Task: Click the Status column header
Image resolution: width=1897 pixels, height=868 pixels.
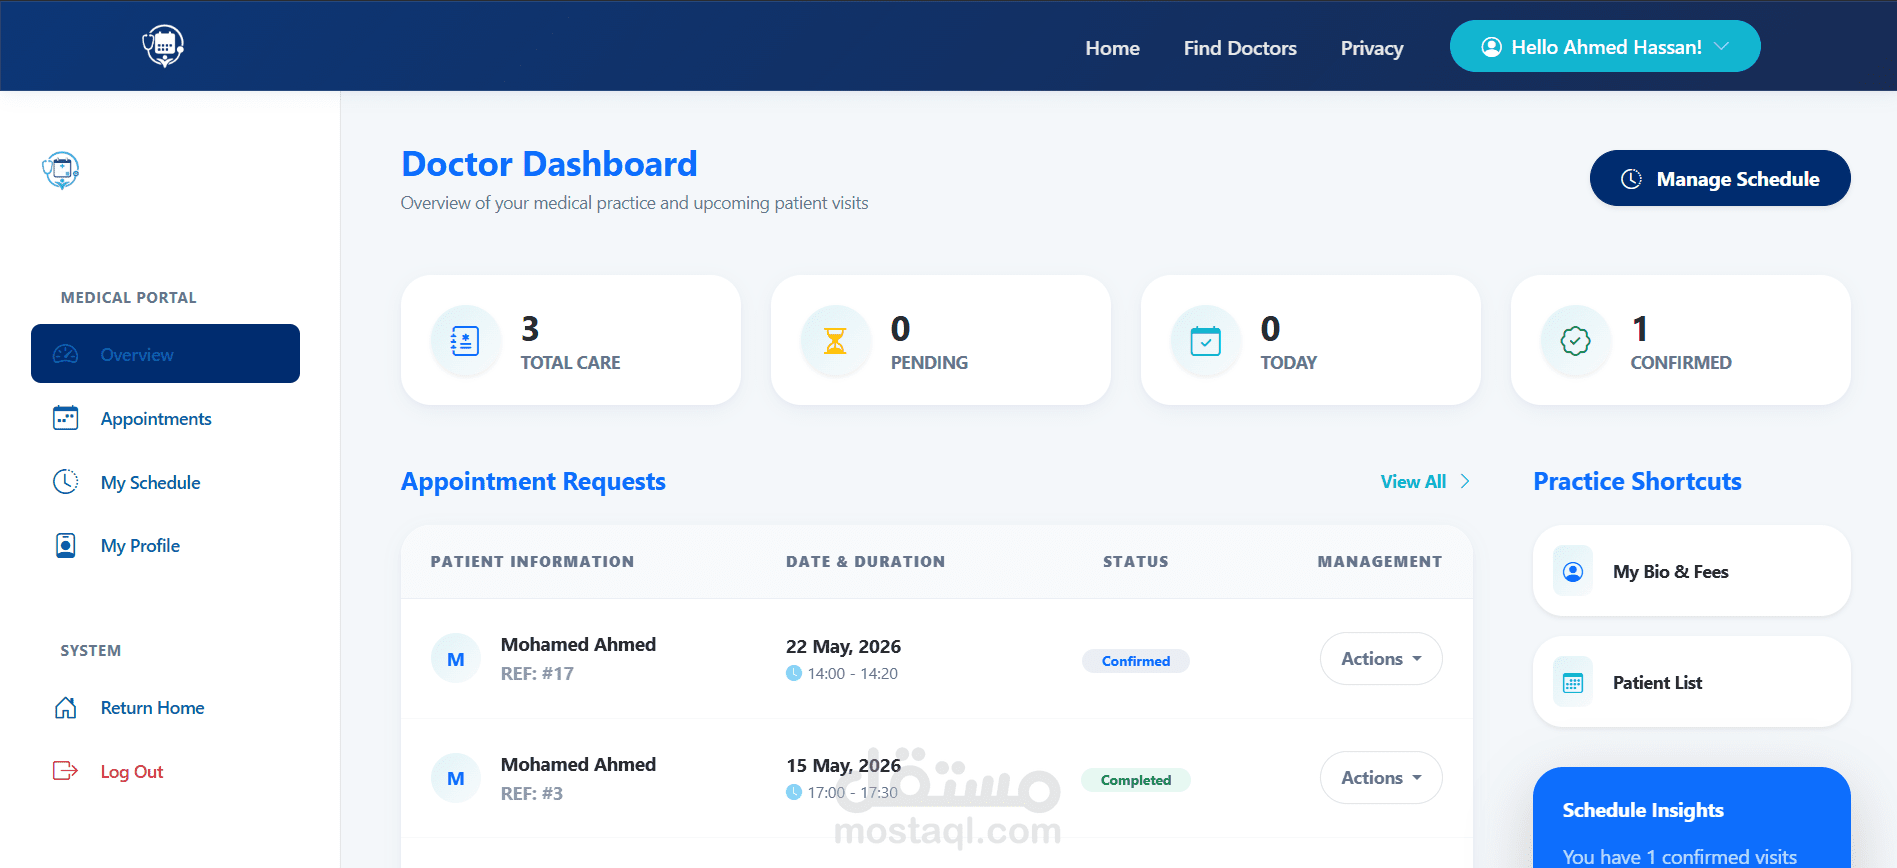Action: click(1136, 562)
